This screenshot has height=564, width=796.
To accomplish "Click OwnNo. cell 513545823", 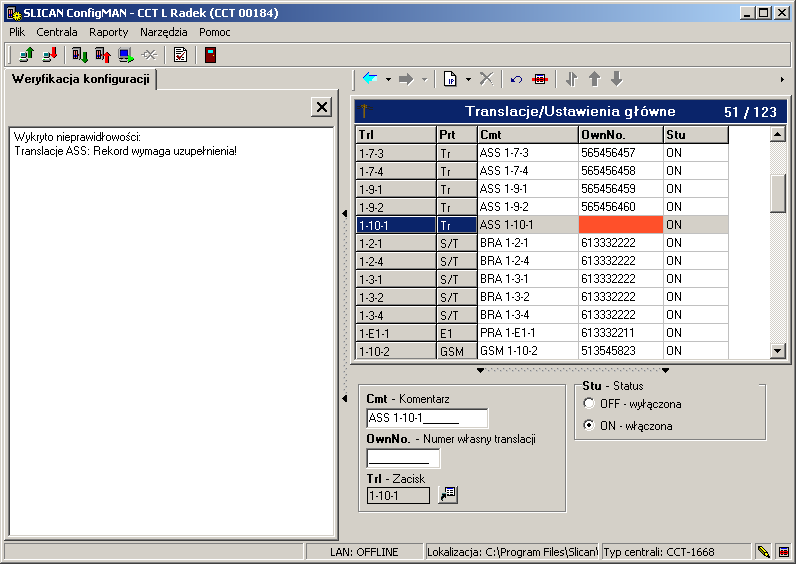I will [x=620, y=351].
